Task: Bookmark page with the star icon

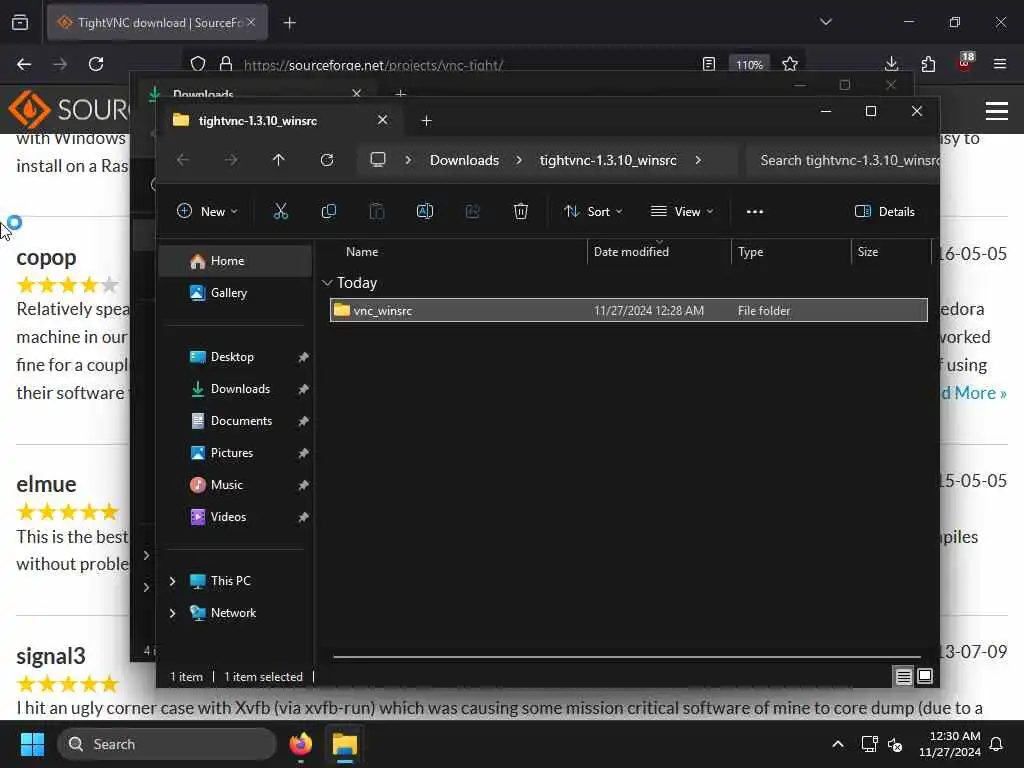Action: (790, 64)
